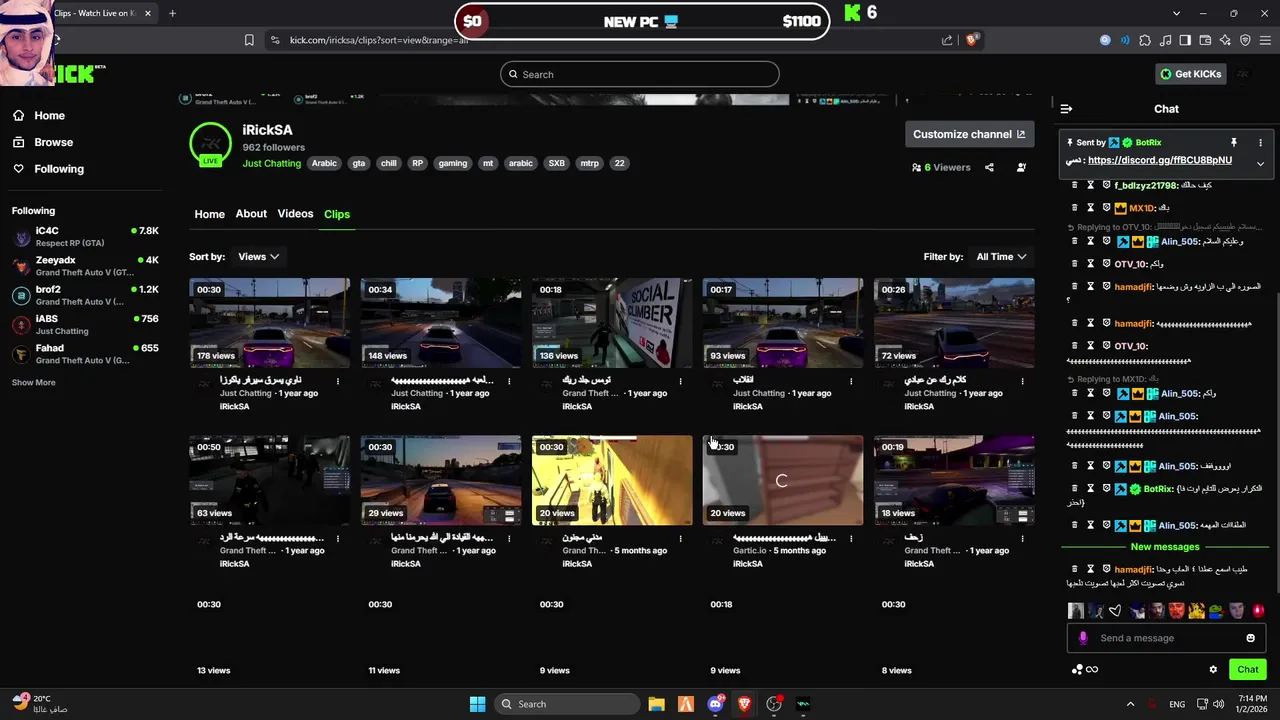Select the Clips tab
This screenshot has width=1280, height=720.
337,214
